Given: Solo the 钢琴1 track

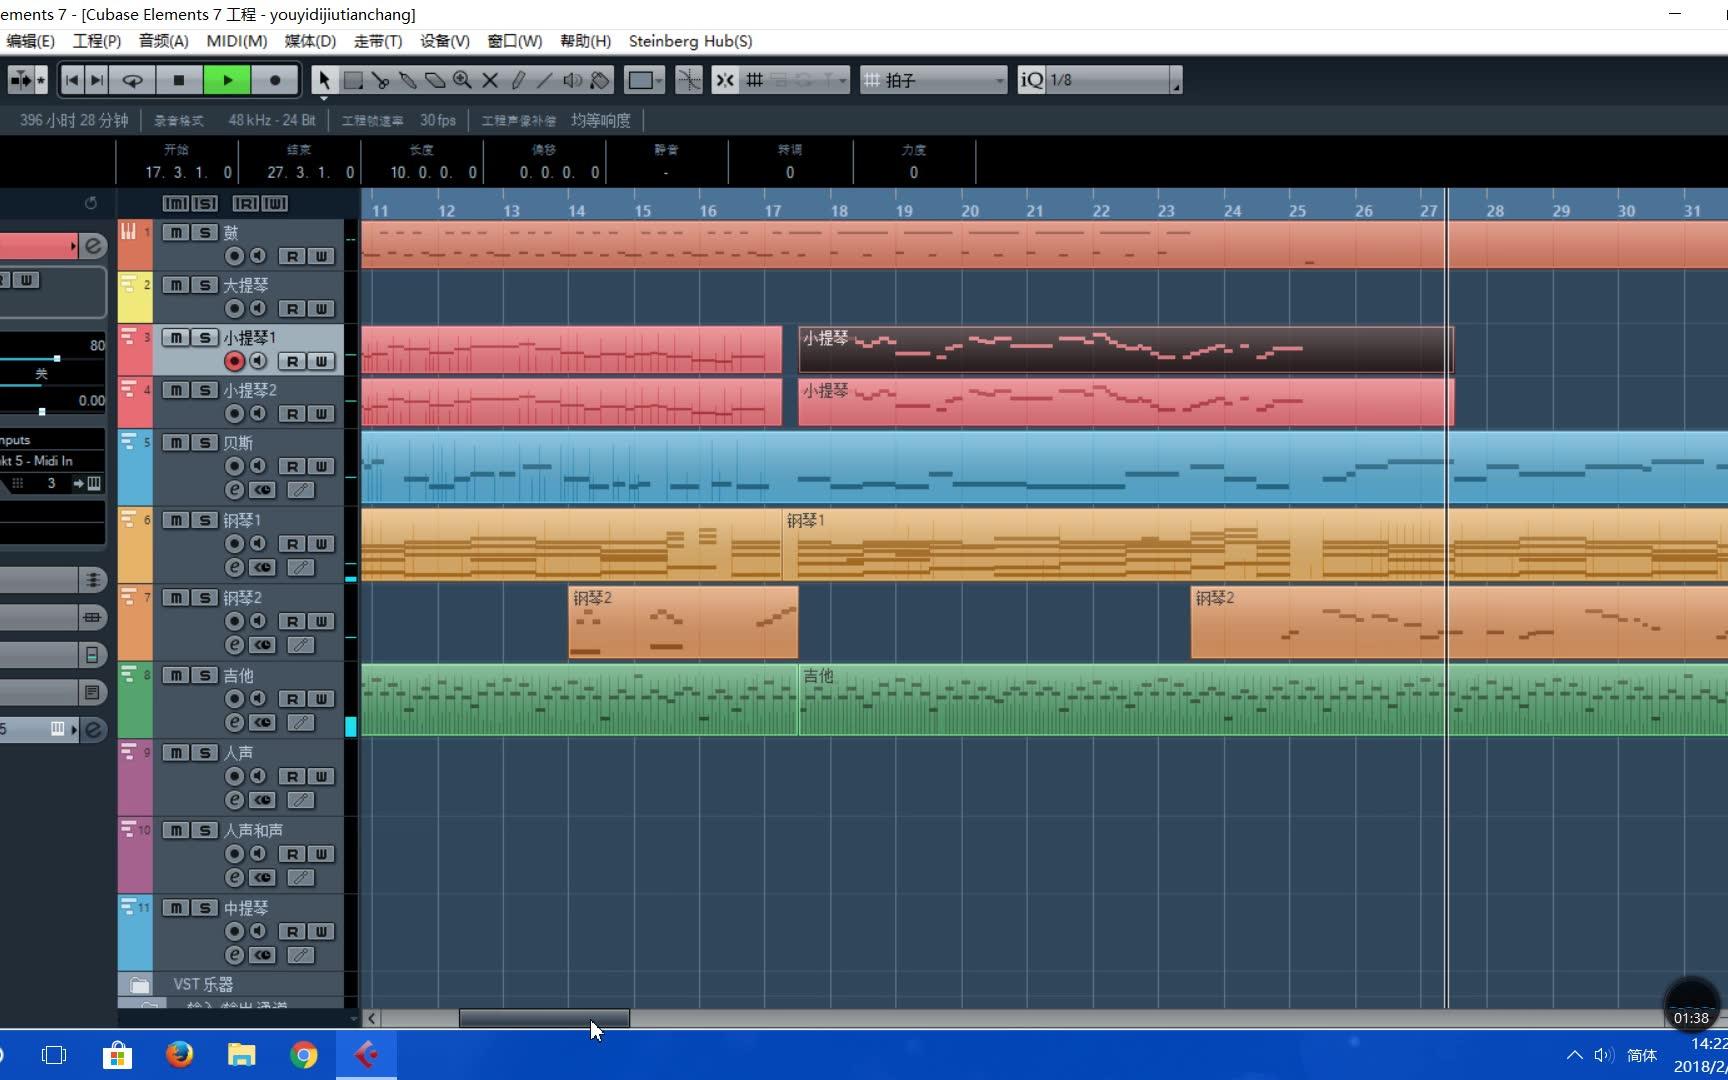Looking at the screenshot, I should 204,520.
